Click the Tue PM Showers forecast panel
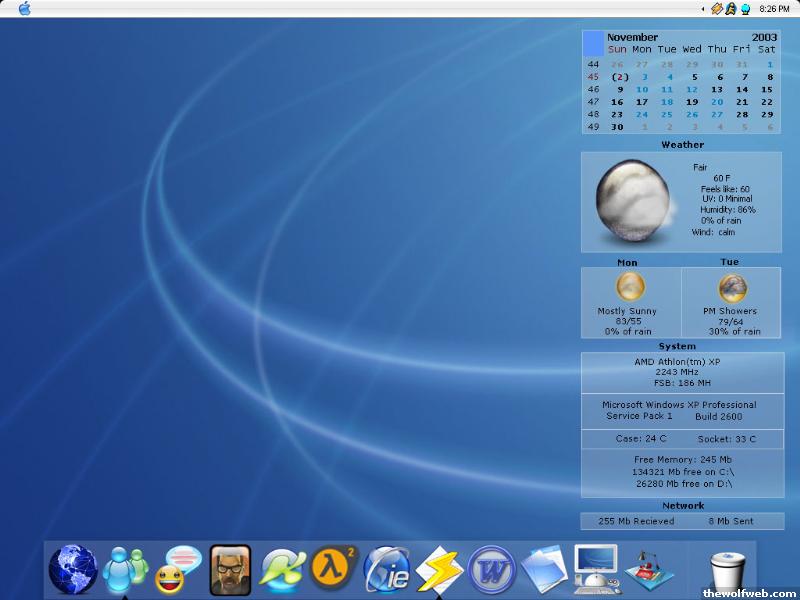 tap(731, 301)
